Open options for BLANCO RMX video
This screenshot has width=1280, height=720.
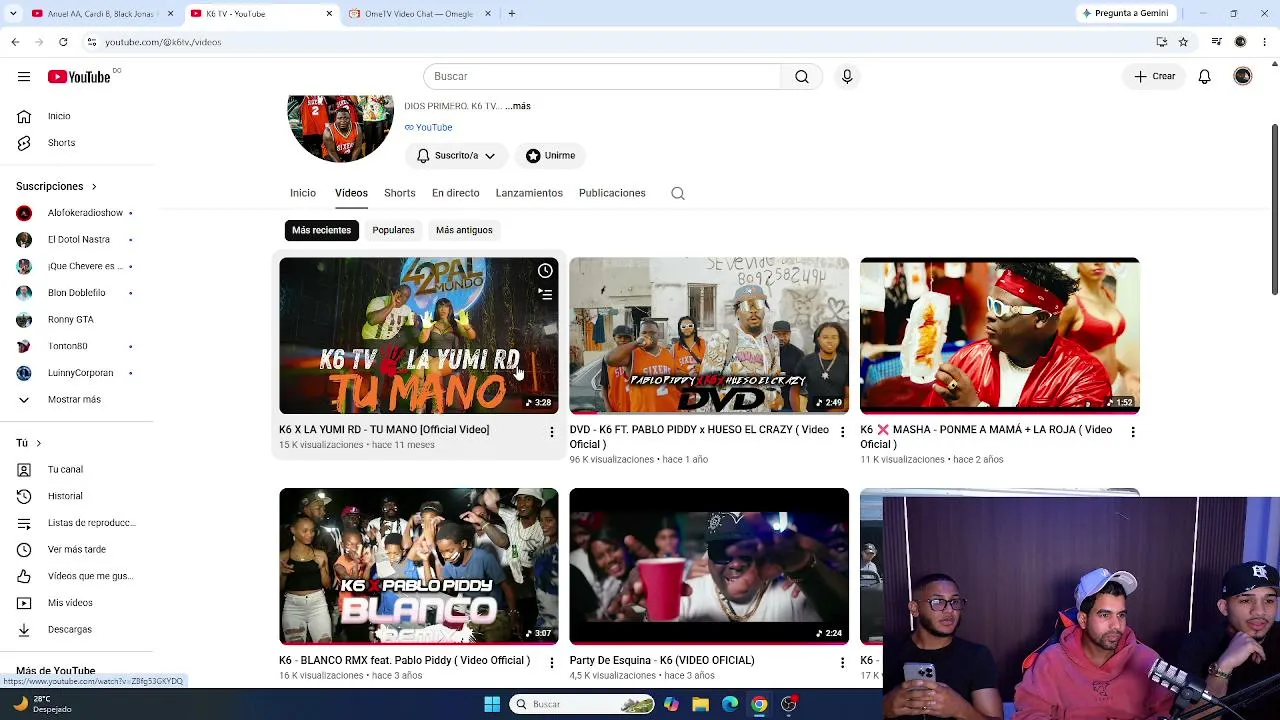pyautogui.click(x=551, y=663)
